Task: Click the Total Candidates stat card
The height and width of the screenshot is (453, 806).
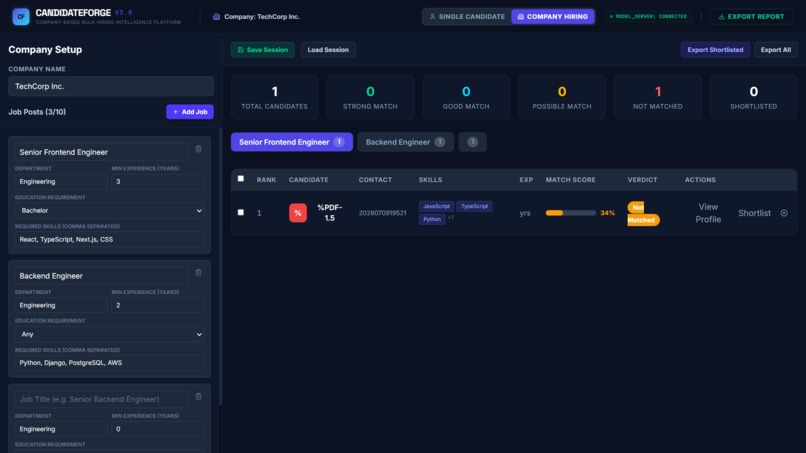Action: tap(274, 97)
